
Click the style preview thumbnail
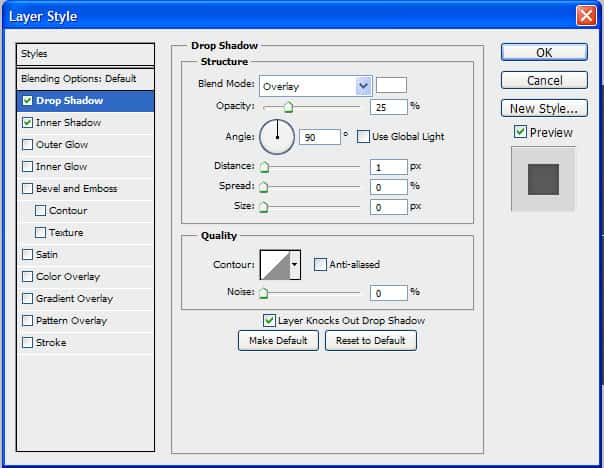(543, 178)
